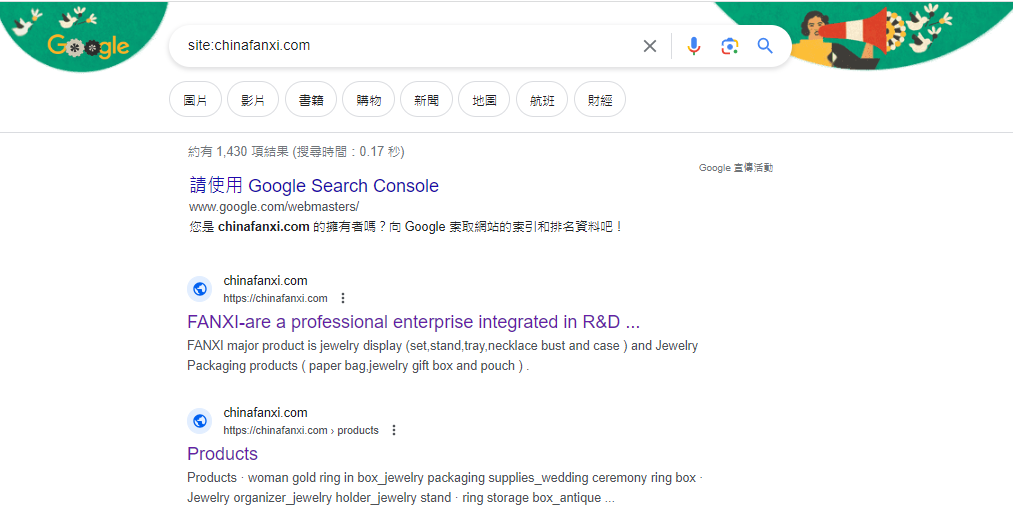Switch to the 圖片 filter tab
1013x522 pixels.
[195, 99]
